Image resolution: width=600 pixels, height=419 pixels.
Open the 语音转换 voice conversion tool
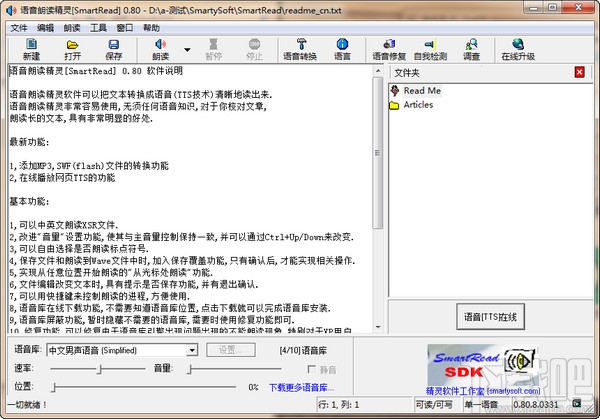tap(300, 49)
